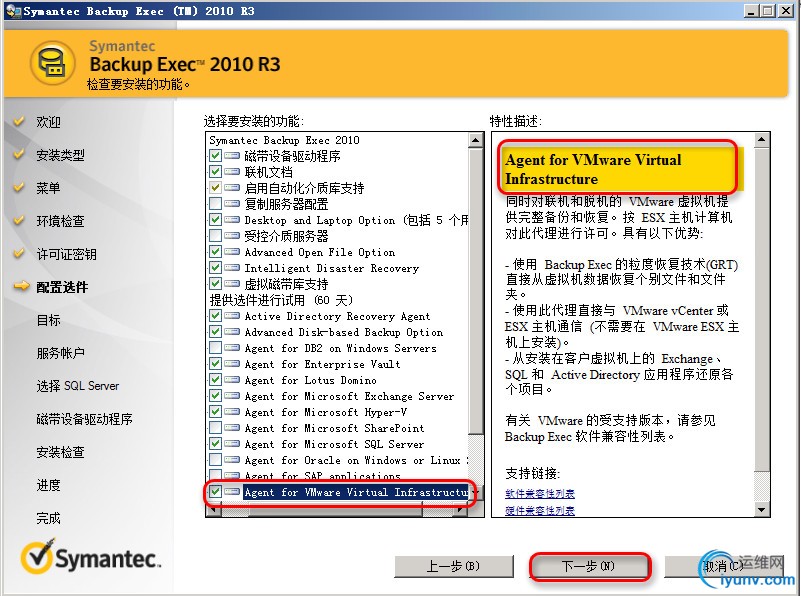Click description pane scroll down arrow
This screenshot has height=596, width=801.
(x=762, y=509)
